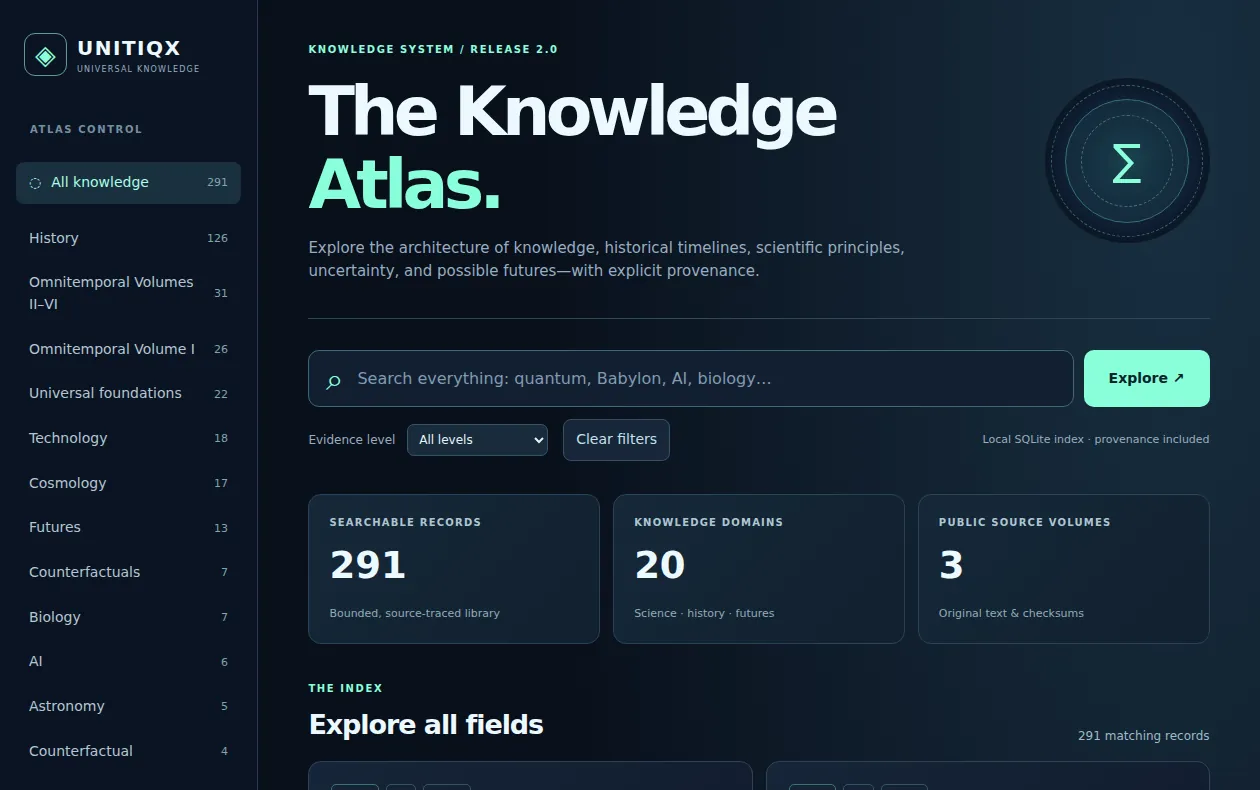Open Omnitemporal Volume I category
The image size is (1260, 790).
(128, 349)
